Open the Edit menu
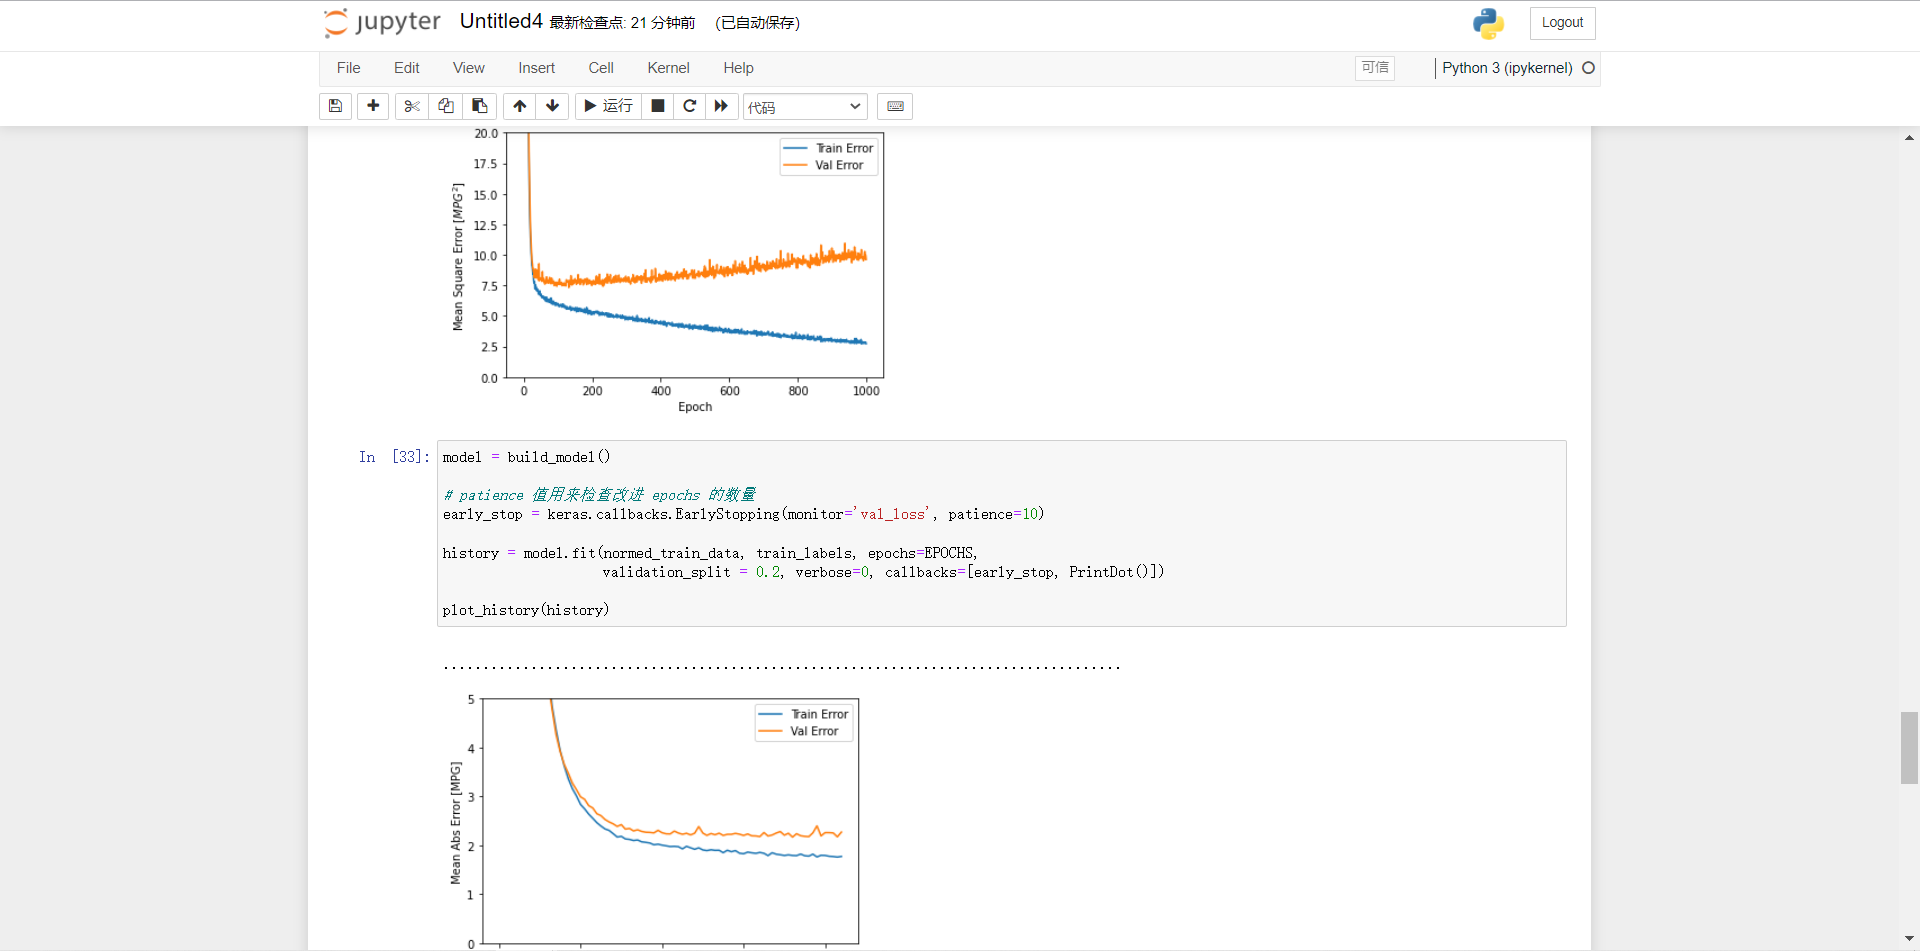1920x951 pixels. [x=407, y=68]
